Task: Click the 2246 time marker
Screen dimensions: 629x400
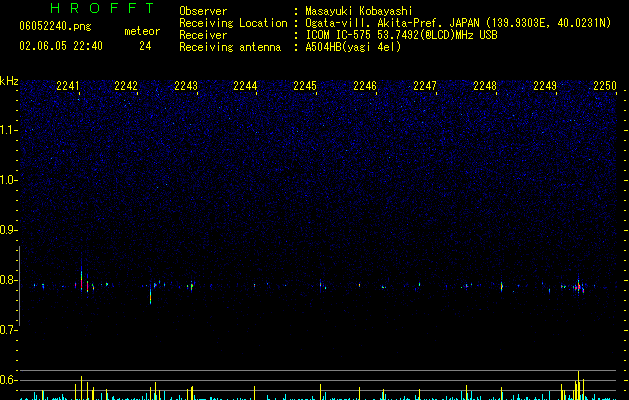Action: point(365,86)
